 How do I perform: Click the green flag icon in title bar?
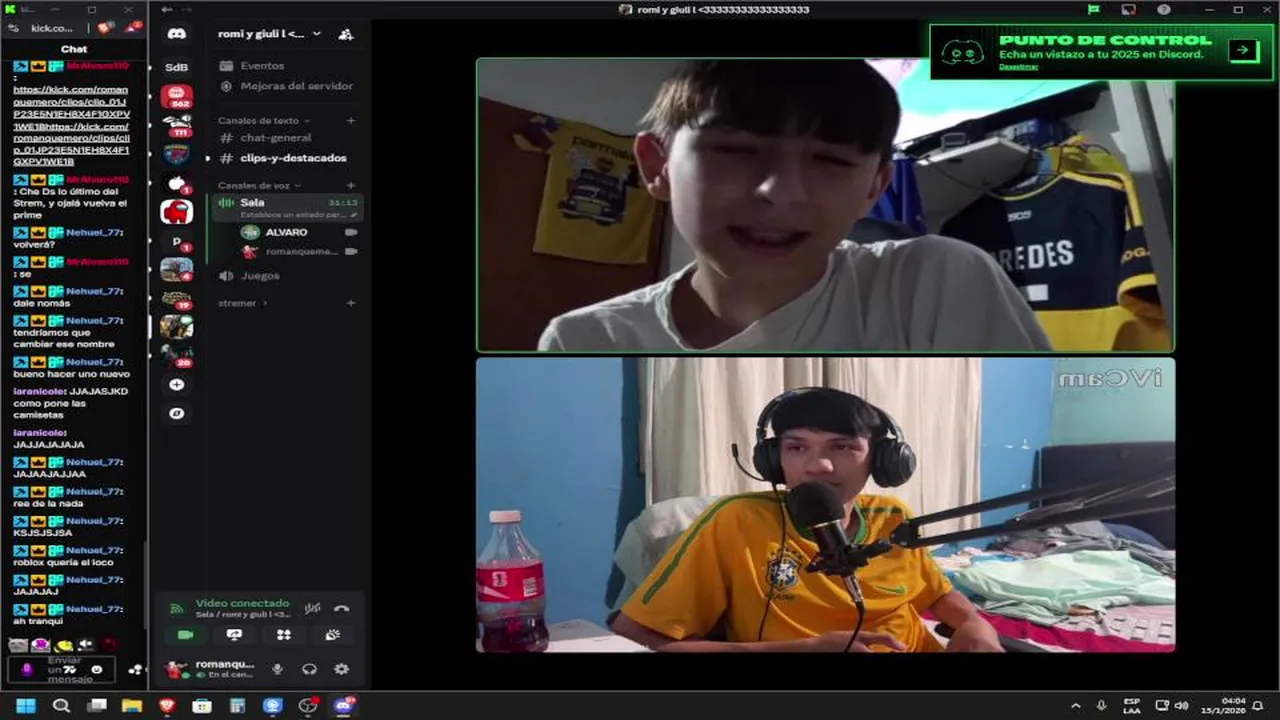click(x=1094, y=9)
